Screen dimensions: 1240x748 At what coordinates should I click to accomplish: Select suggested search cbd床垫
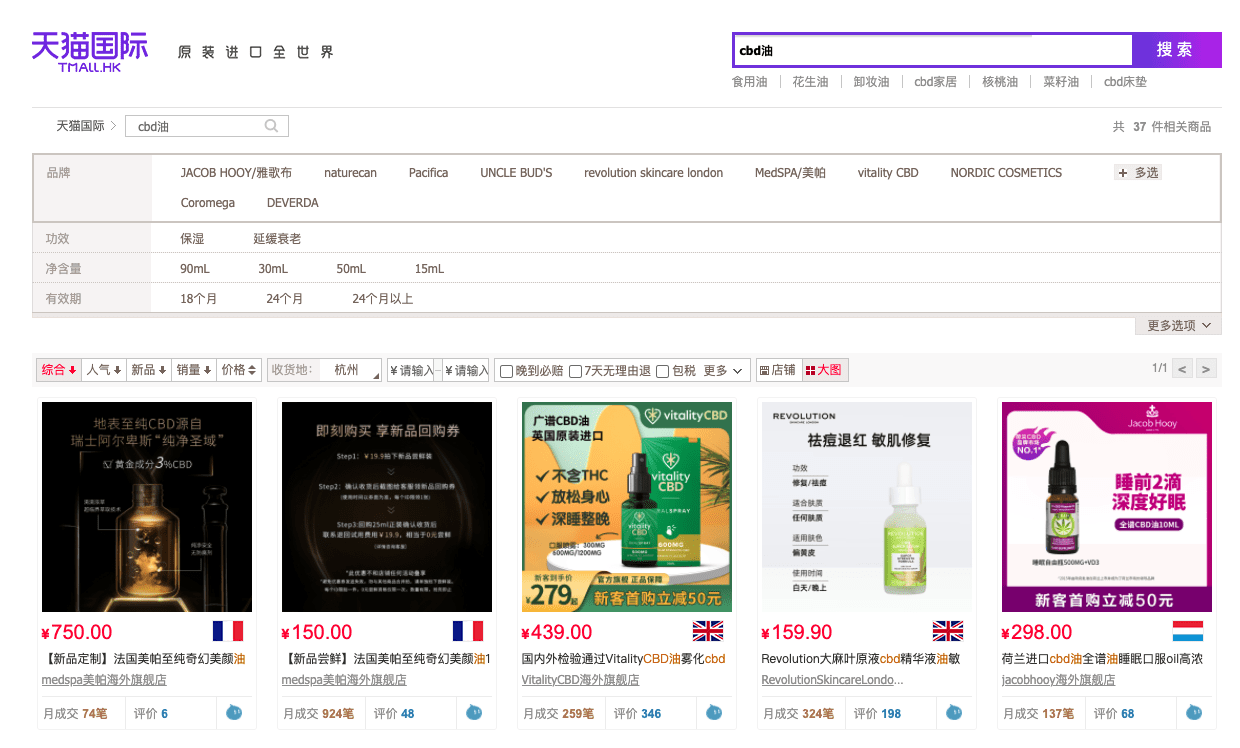(x=1126, y=82)
